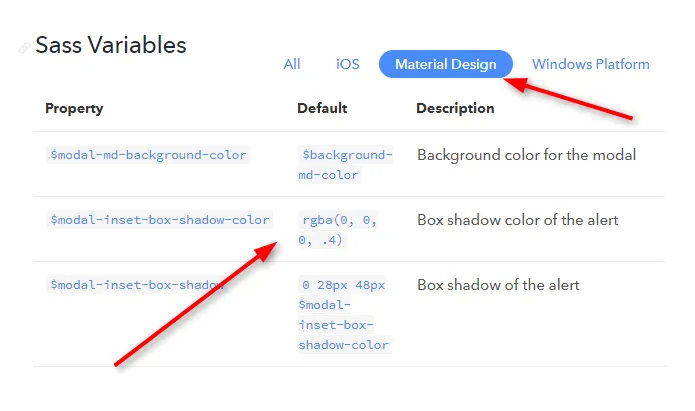695x411 pixels.
Task: Click the 'Background color for the modal' description
Action: [526, 155]
